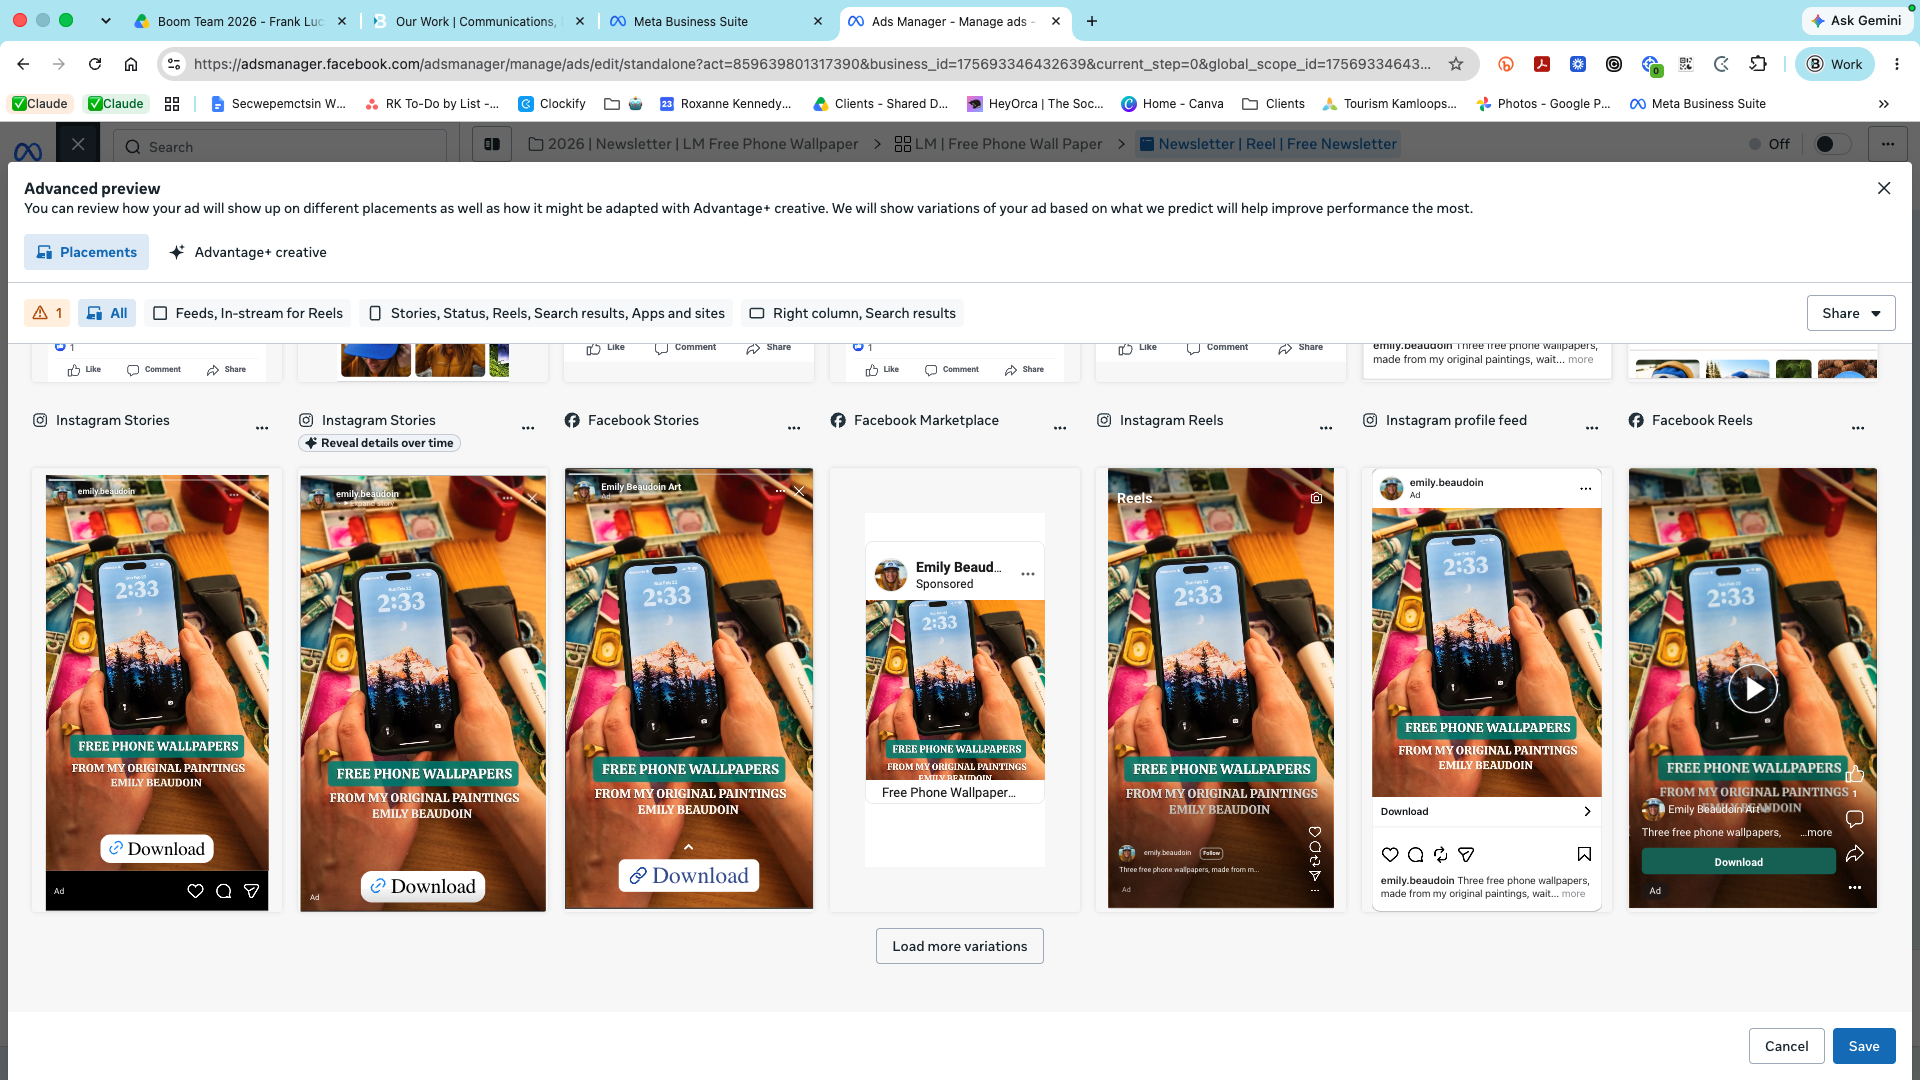The width and height of the screenshot is (1920, 1080).
Task: Select the All placements filter
Action: point(107,313)
